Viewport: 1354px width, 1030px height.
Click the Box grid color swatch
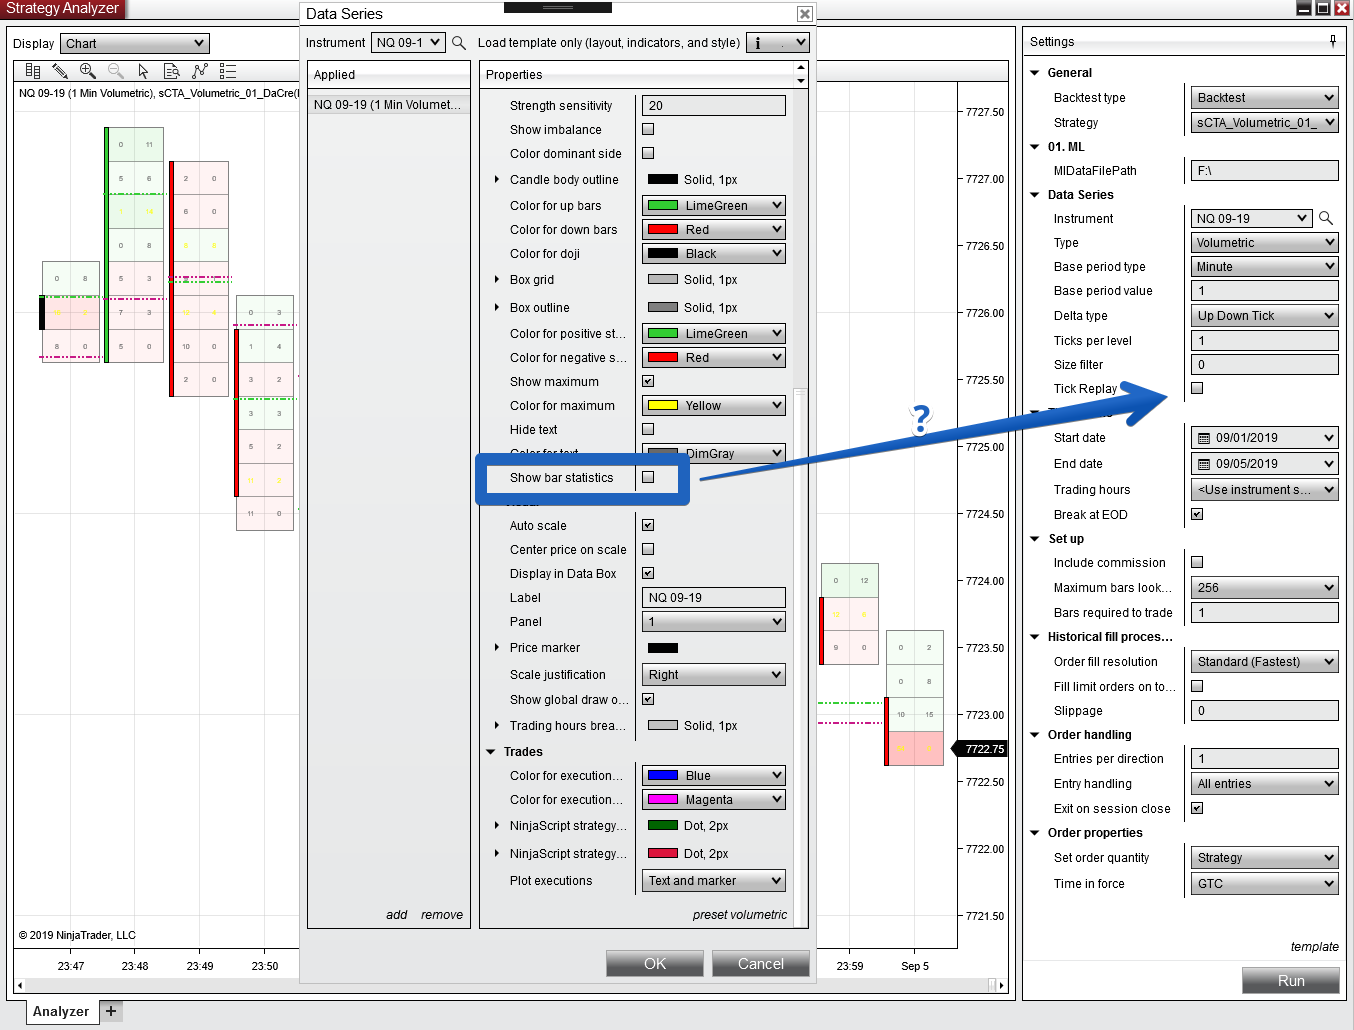pos(663,279)
